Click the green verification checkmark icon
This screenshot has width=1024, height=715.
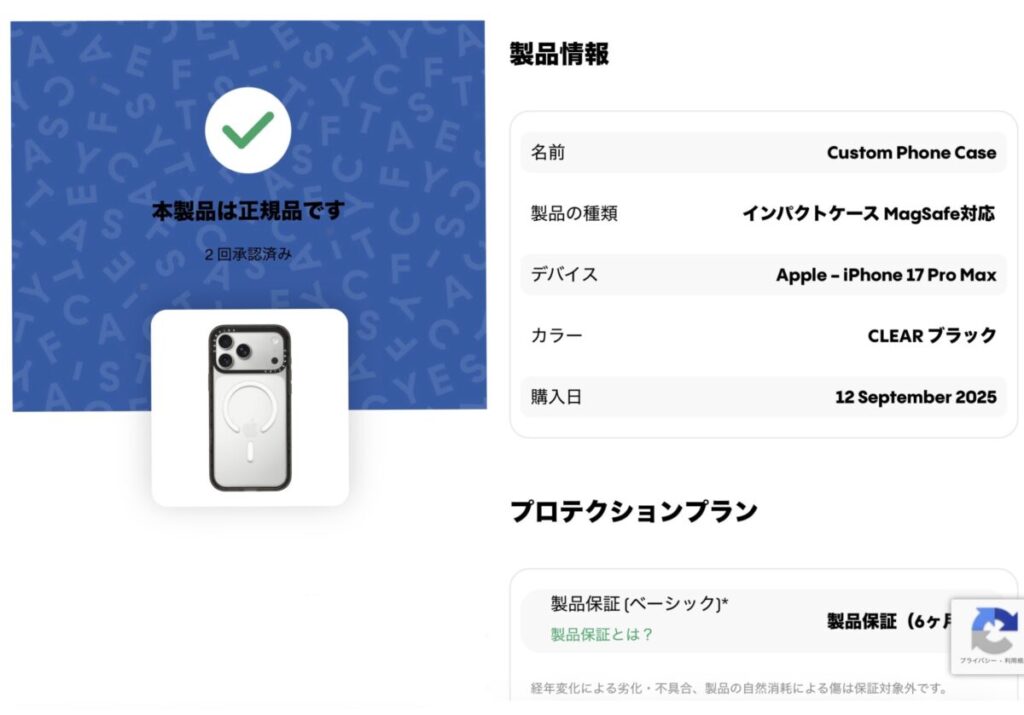[248, 129]
